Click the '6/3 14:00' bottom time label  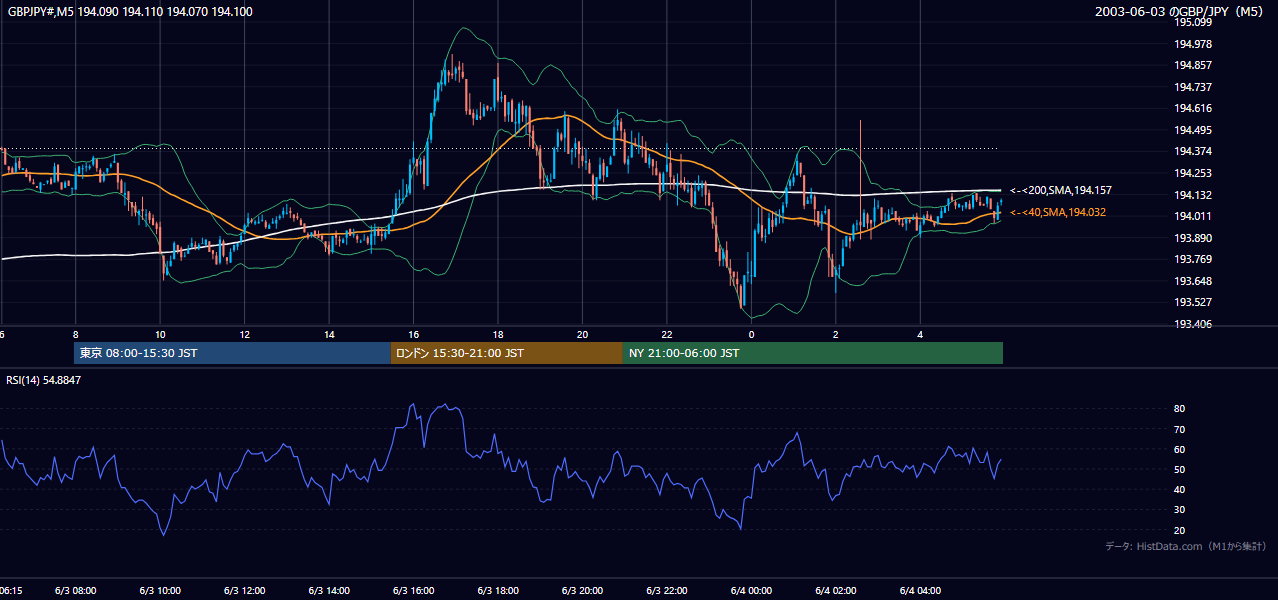329,591
